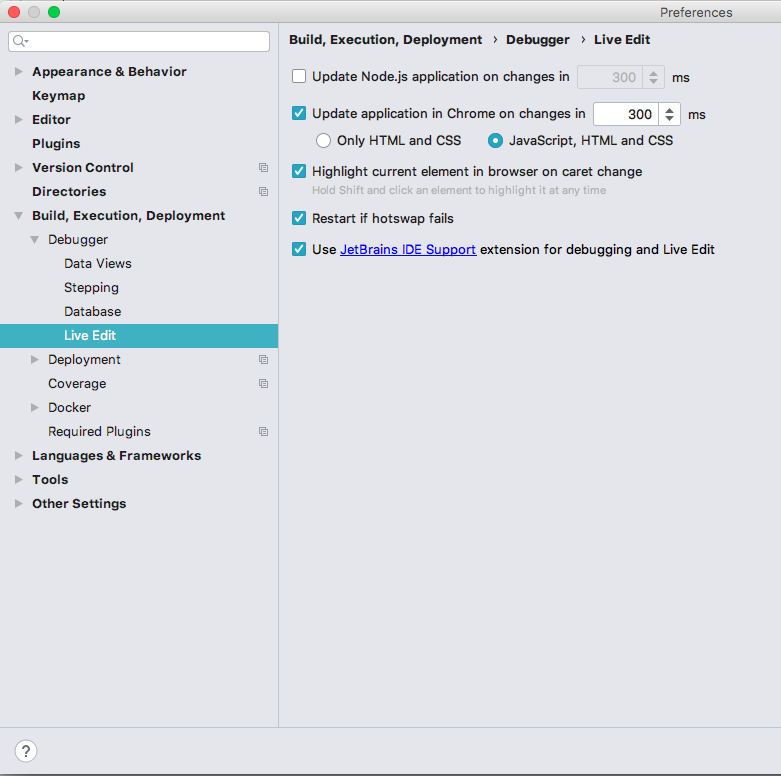Enable Update Node.js application on changes
The width and height of the screenshot is (781, 776).
coord(299,76)
